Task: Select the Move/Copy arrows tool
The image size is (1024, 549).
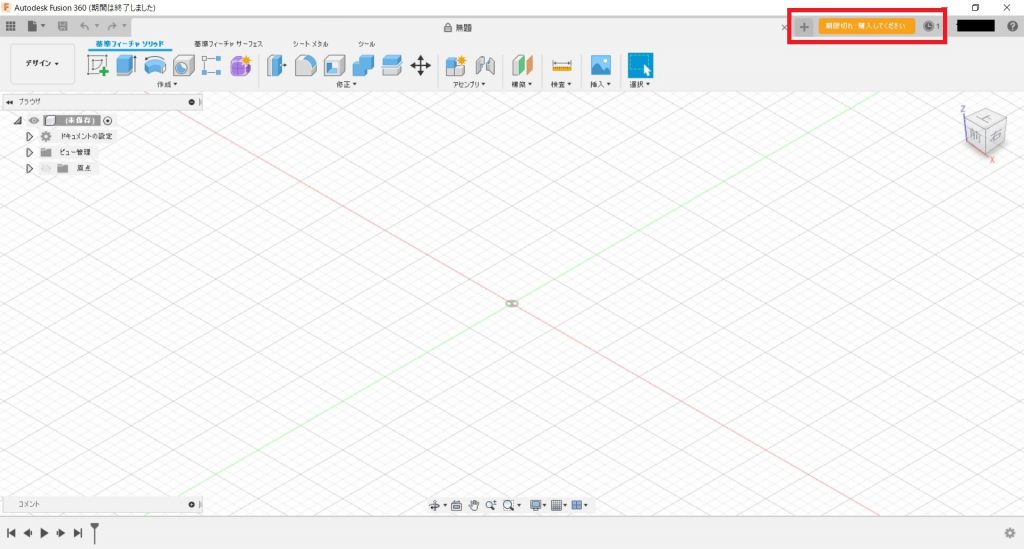Action: click(x=421, y=65)
